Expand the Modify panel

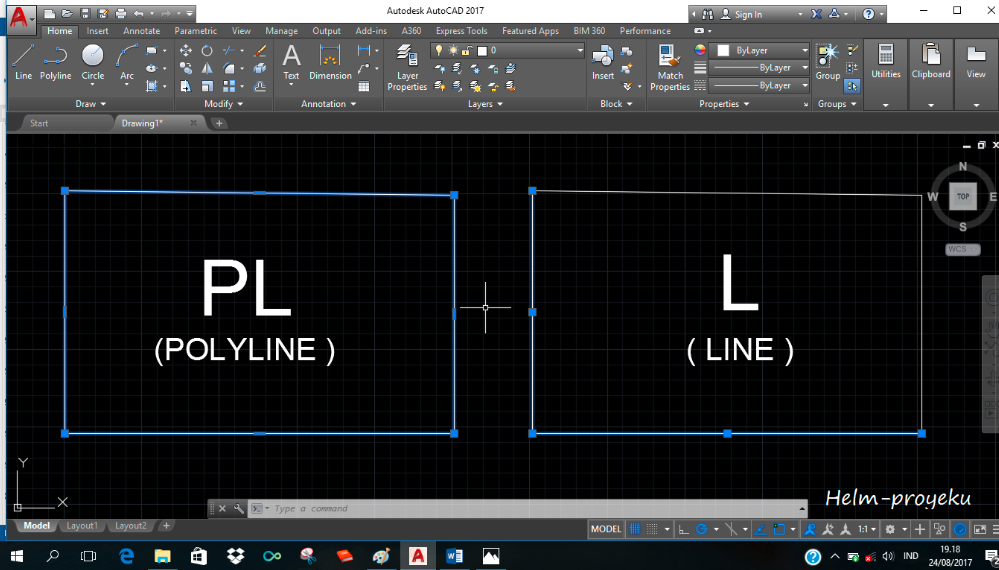(x=224, y=104)
